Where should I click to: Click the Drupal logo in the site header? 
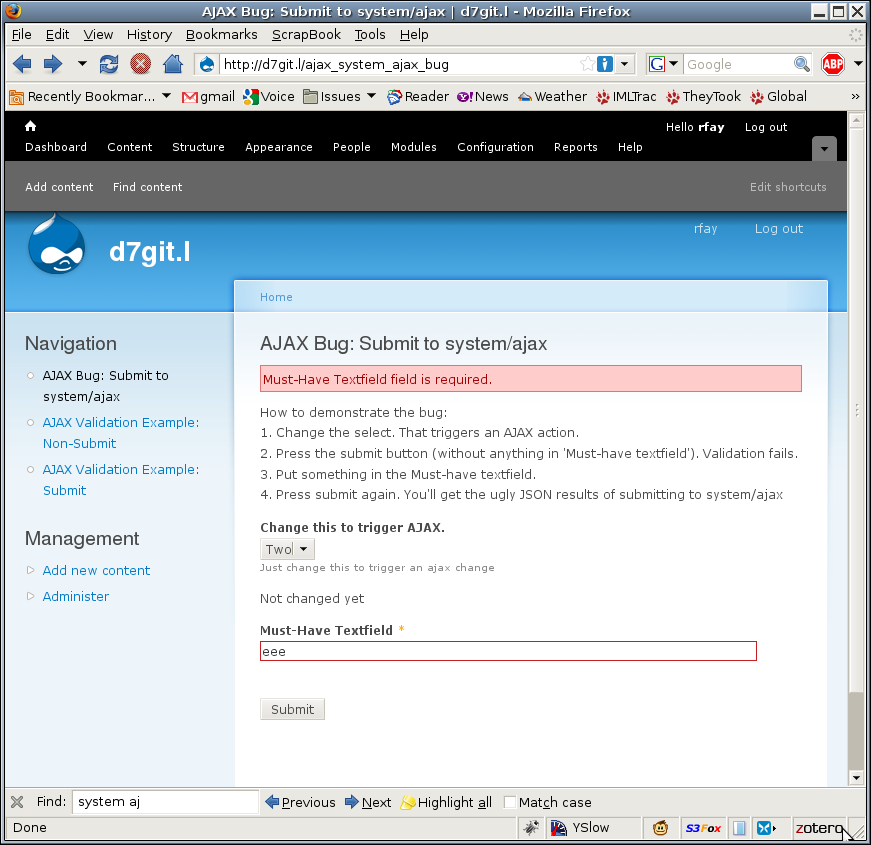click(x=56, y=243)
